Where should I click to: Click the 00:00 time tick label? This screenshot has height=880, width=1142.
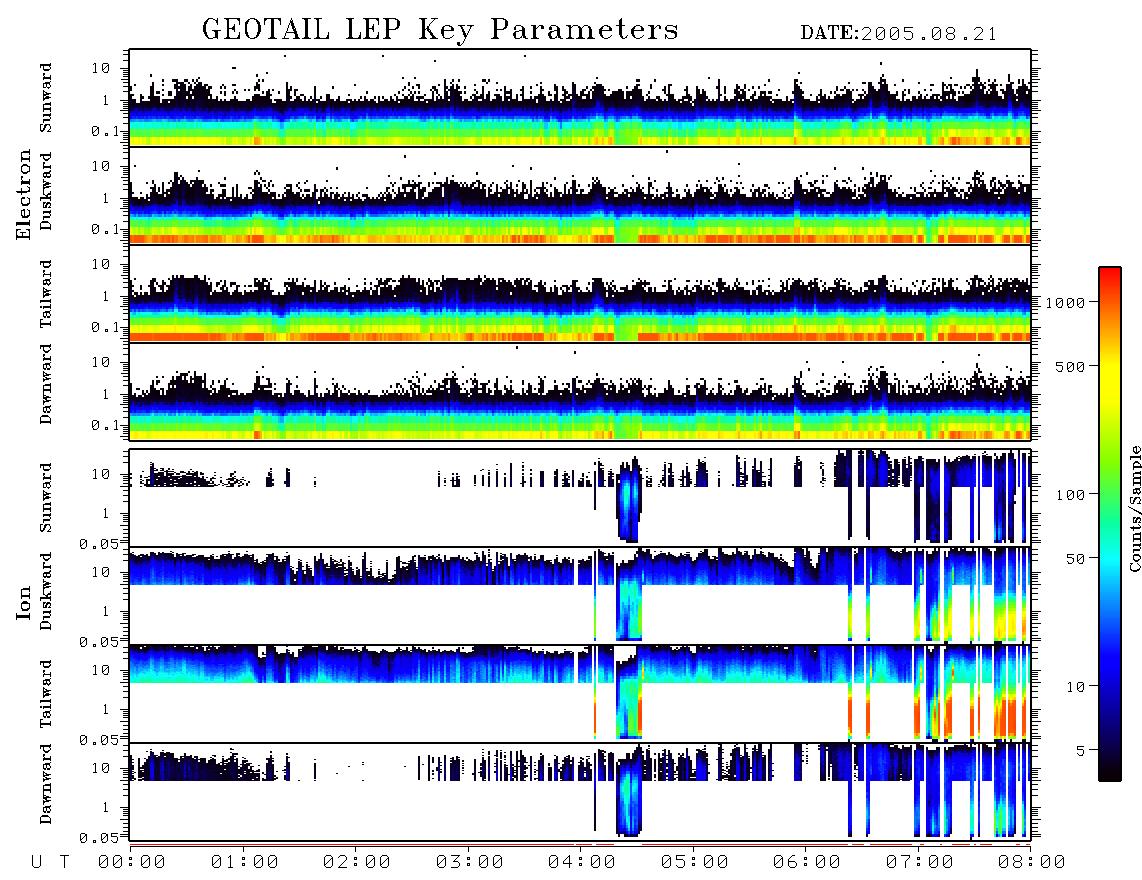pyautogui.click(x=132, y=863)
